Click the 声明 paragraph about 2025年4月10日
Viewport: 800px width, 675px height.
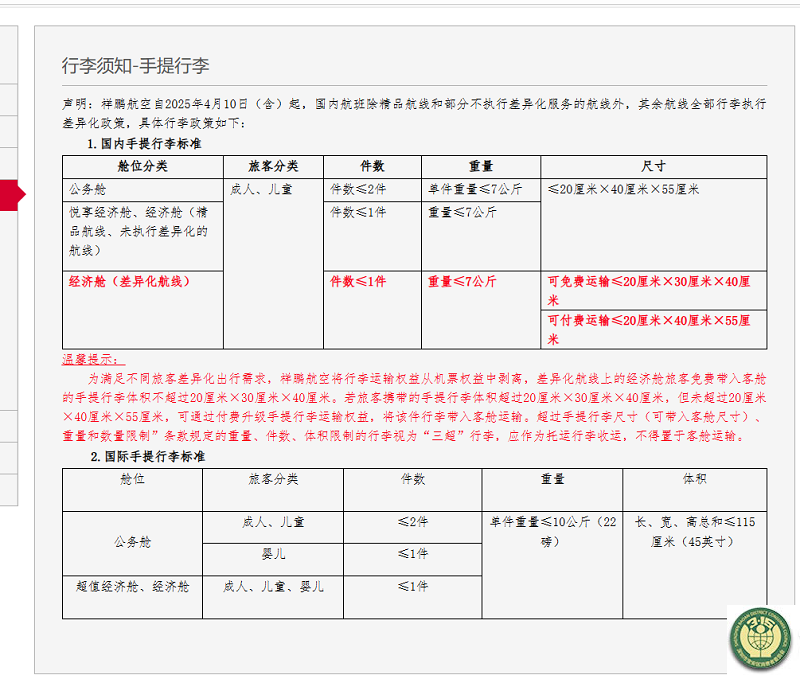click(414, 113)
